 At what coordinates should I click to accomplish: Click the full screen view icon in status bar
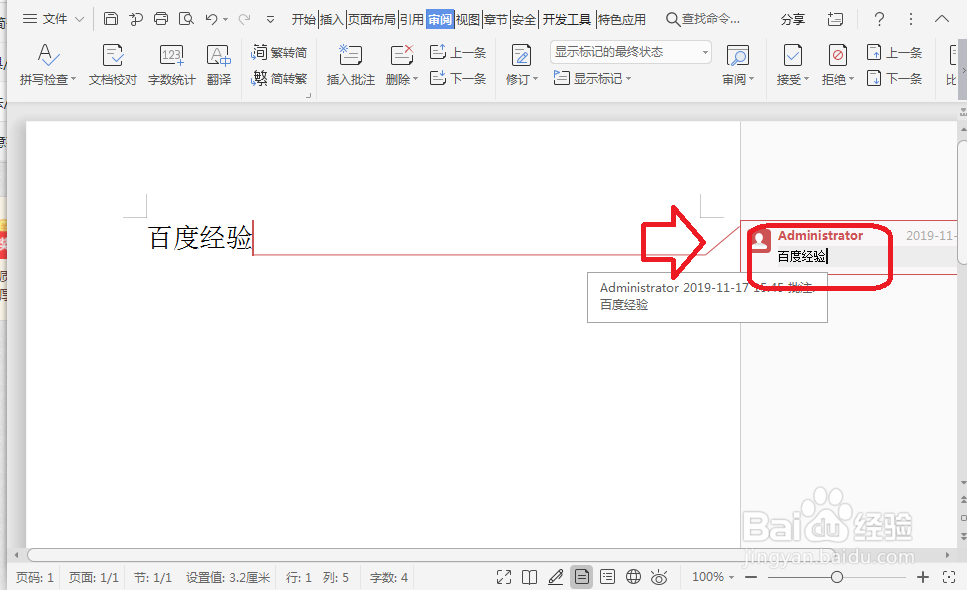tap(504, 577)
